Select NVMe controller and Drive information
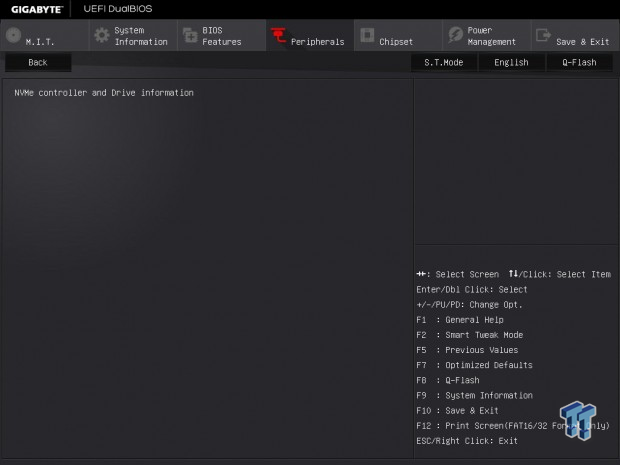Screen dimensions: 620x465 104,93
